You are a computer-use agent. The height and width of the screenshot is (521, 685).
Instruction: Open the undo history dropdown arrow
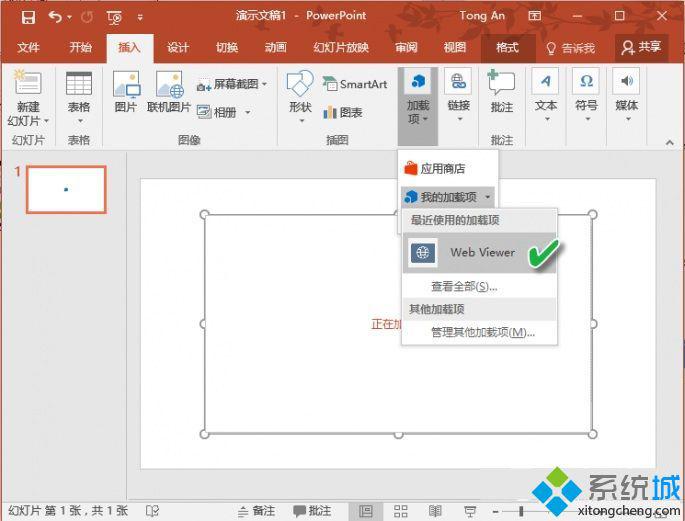pyautogui.click(x=69, y=17)
